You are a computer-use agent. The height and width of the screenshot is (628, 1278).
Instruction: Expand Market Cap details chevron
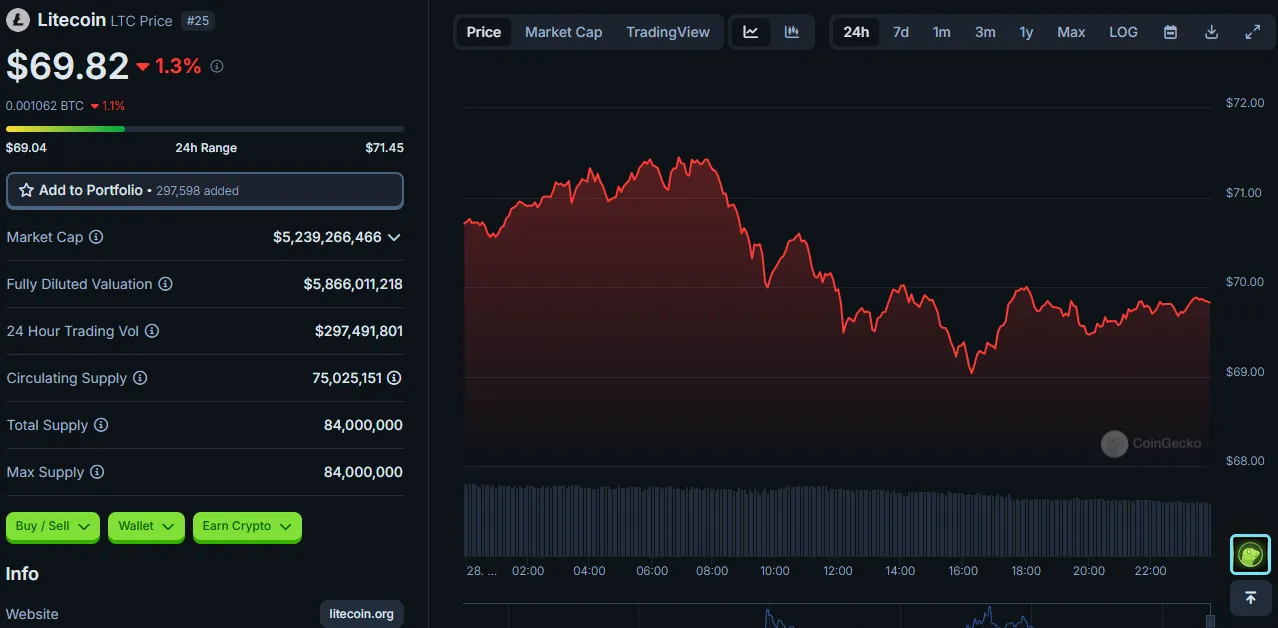394,238
